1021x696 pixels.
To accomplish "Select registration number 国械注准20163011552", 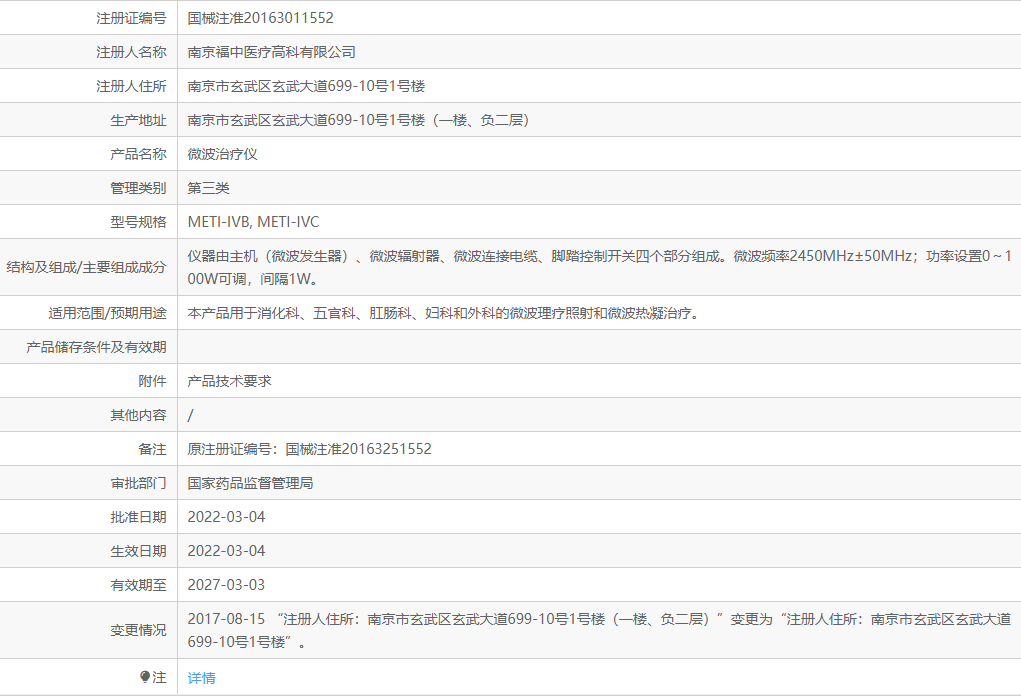I will tap(260, 18).
